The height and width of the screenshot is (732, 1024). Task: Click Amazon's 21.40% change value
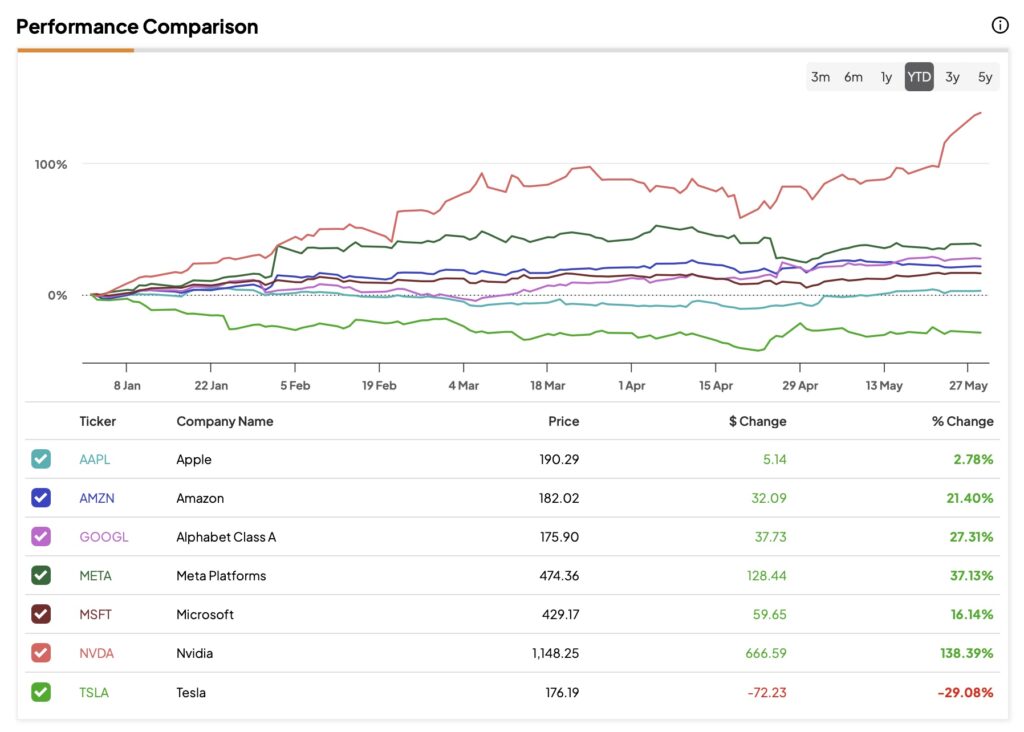(x=970, y=498)
